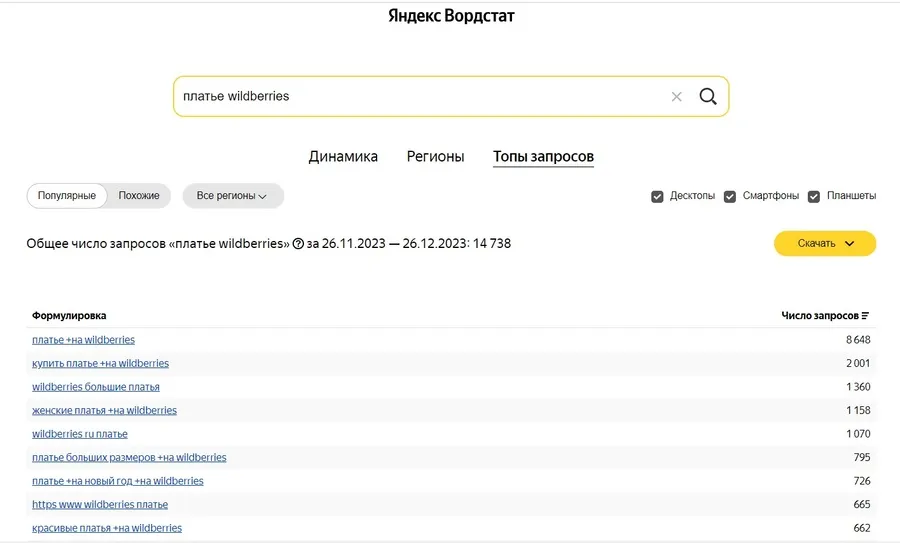
Task: Open the Все регионы dropdown
Action: [x=232, y=196]
